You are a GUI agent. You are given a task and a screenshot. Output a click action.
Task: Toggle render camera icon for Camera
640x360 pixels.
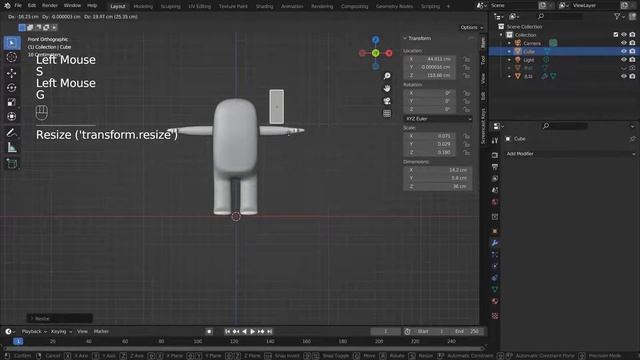(632, 43)
